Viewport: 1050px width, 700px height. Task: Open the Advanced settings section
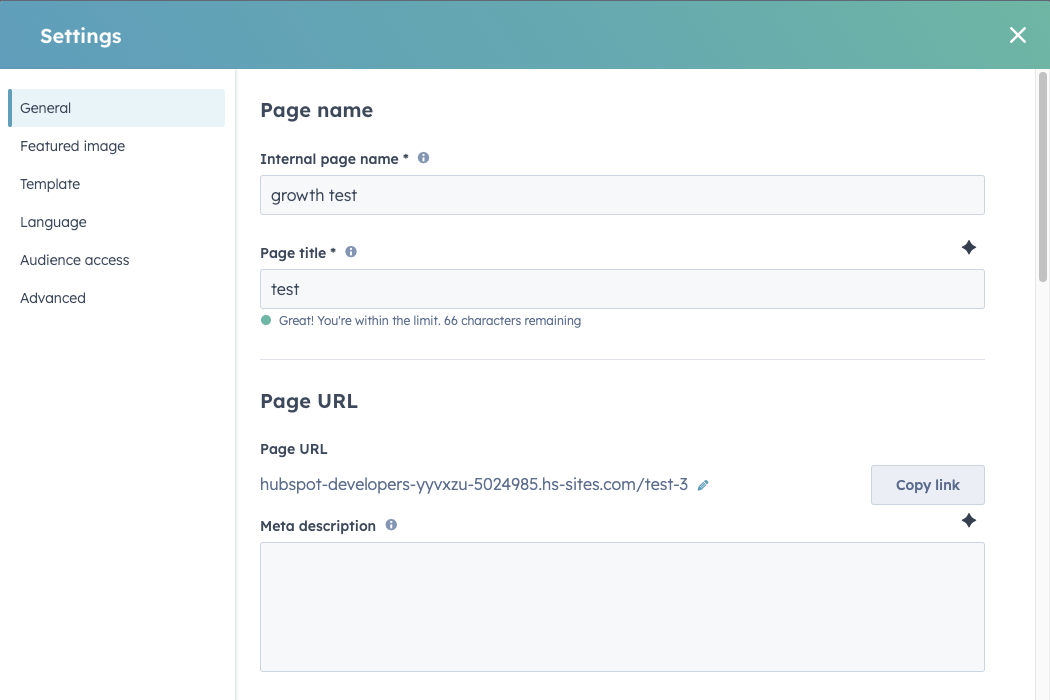click(x=52, y=297)
